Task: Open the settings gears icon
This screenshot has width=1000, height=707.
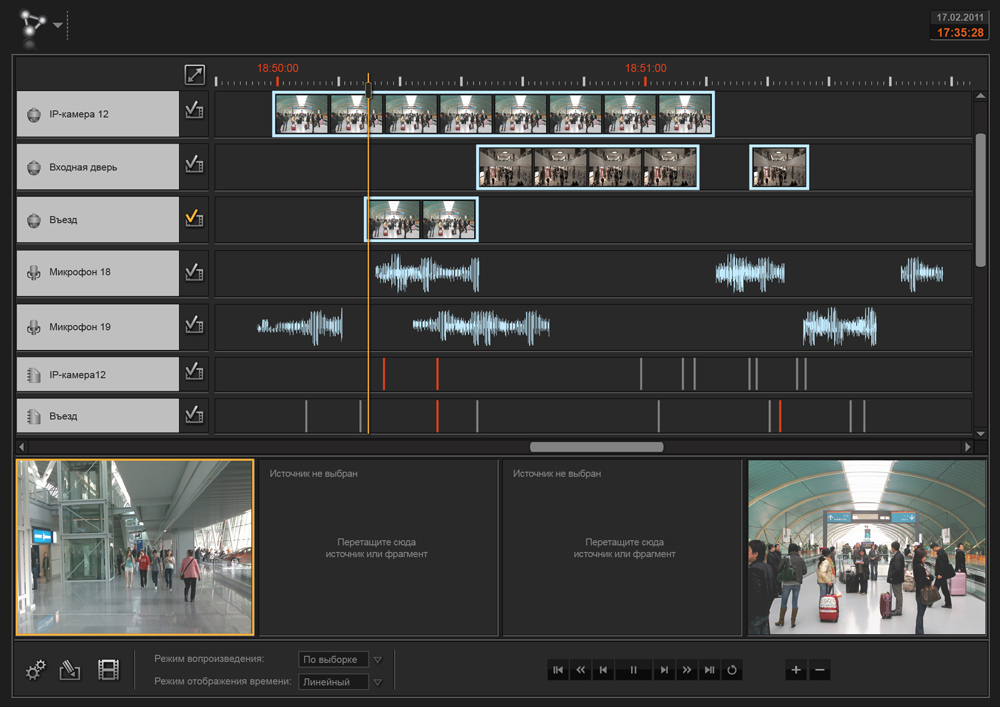Action: tap(36, 670)
